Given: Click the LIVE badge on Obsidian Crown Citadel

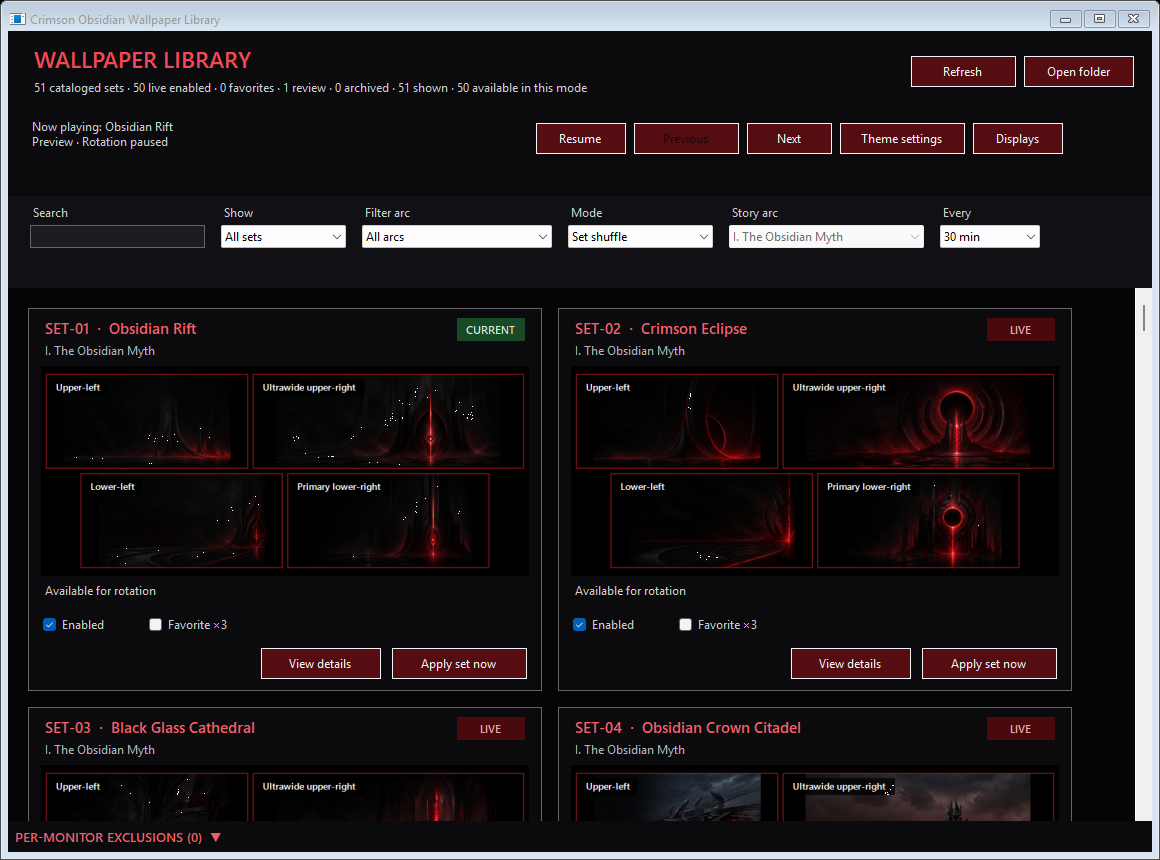Looking at the screenshot, I should tap(1020, 729).
